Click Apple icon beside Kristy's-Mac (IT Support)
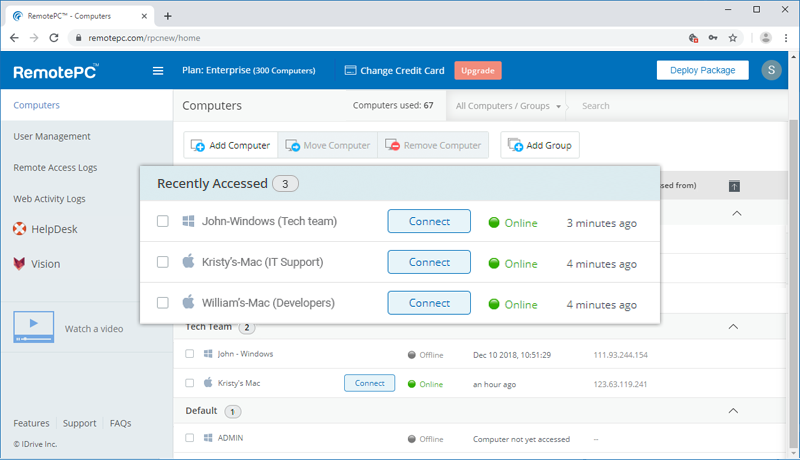 tap(188, 261)
